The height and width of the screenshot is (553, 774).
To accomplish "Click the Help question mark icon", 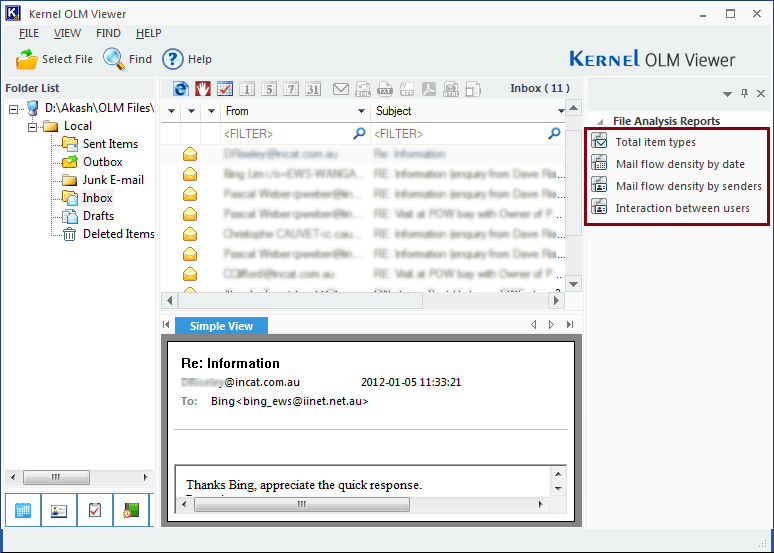I will pyautogui.click(x=173, y=59).
